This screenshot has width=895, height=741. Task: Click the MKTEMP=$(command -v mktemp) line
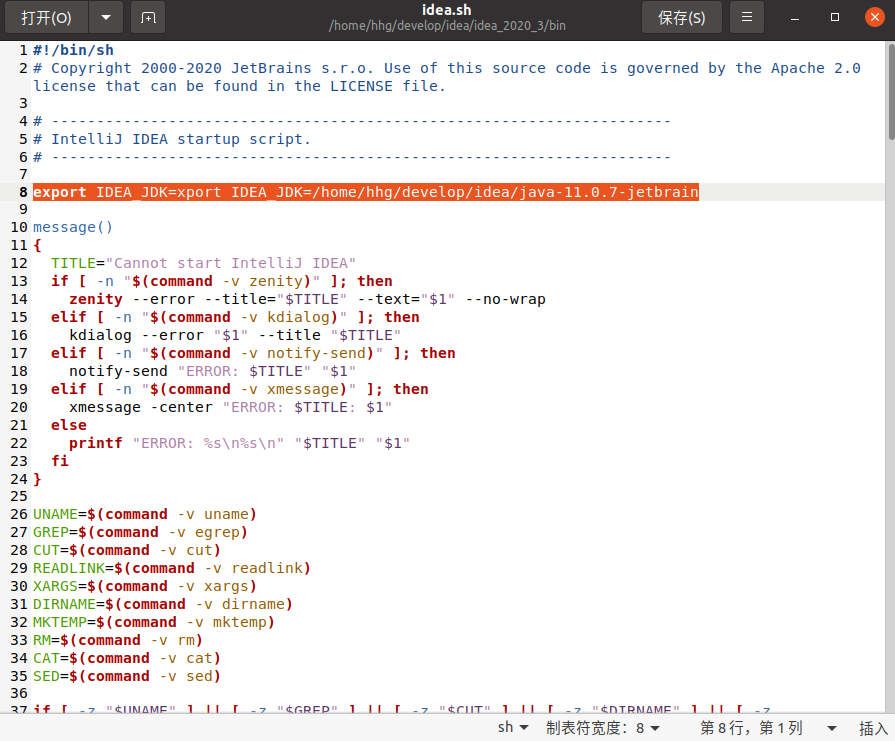click(x=154, y=622)
